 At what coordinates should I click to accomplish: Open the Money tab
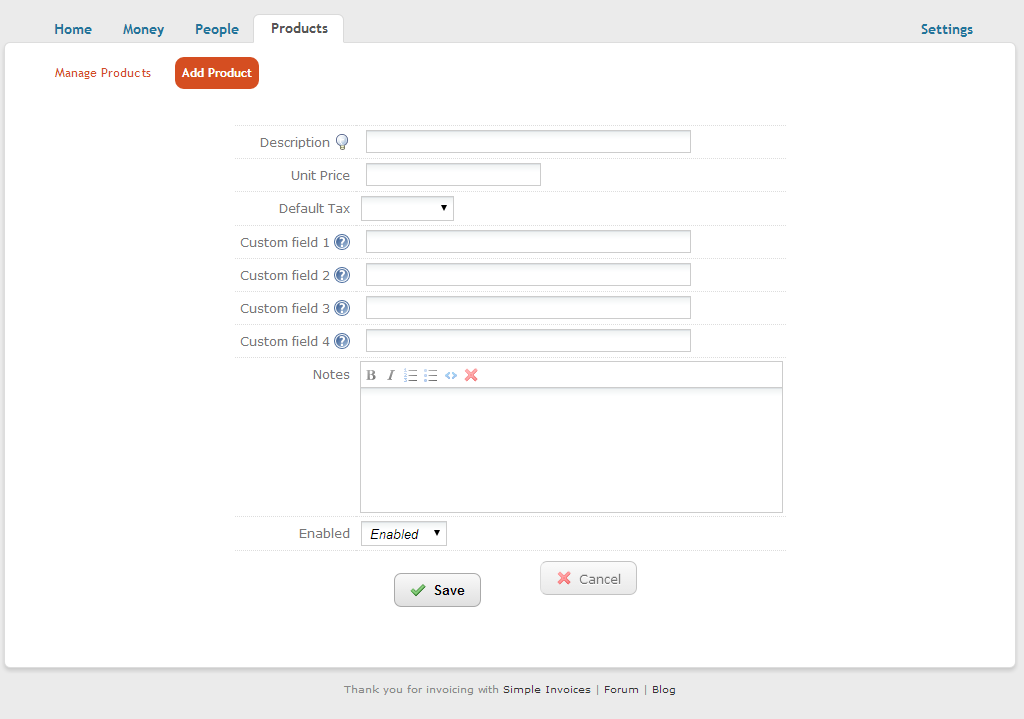click(144, 29)
